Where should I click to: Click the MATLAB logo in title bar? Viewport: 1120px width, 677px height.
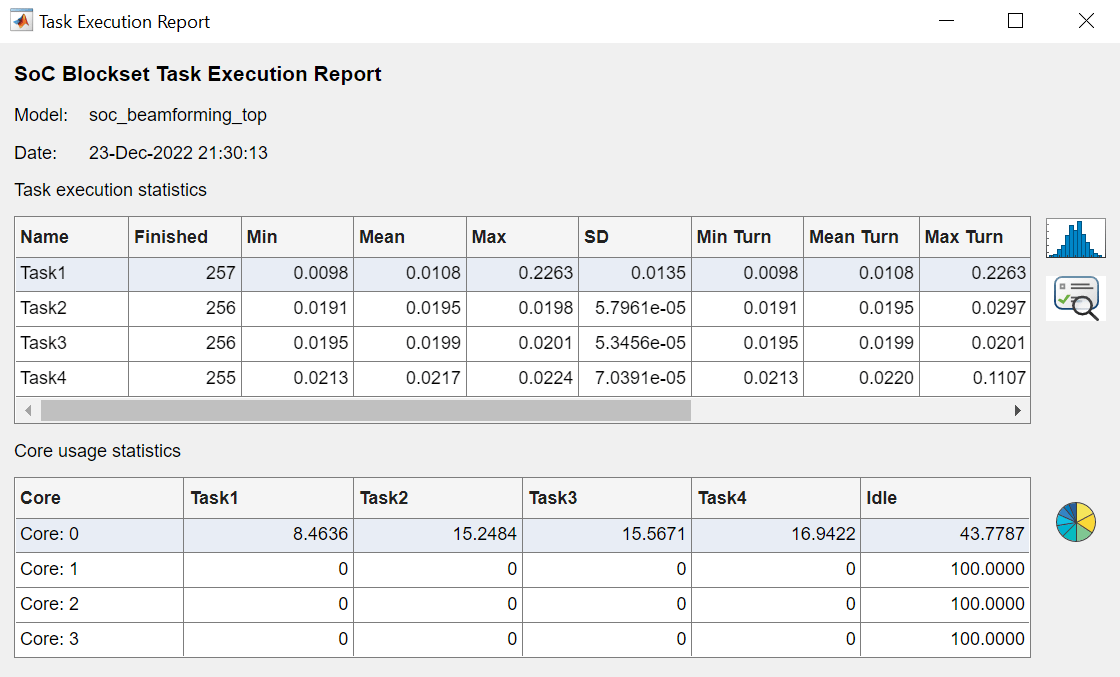click(20, 21)
